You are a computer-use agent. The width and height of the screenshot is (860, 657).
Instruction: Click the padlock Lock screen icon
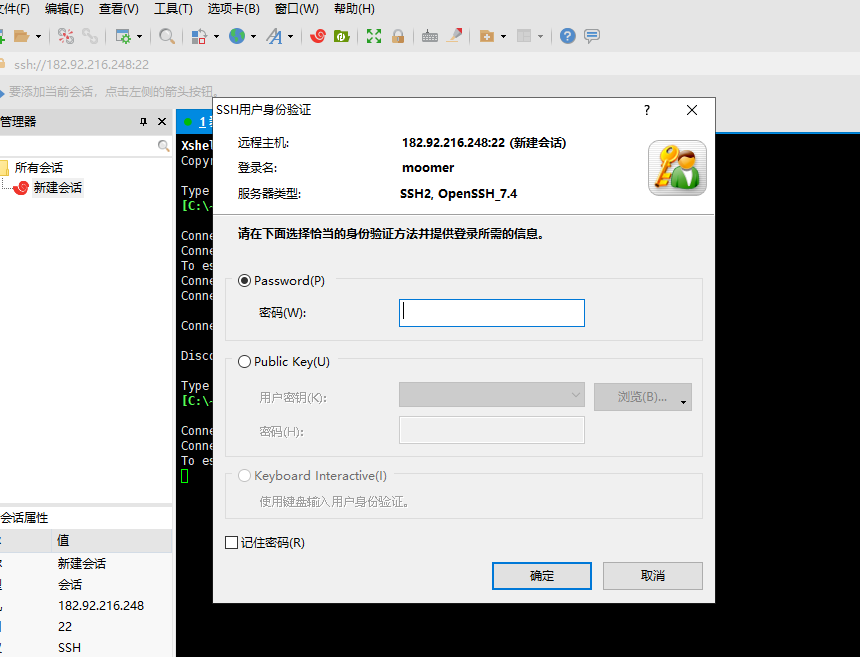coord(398,36)
